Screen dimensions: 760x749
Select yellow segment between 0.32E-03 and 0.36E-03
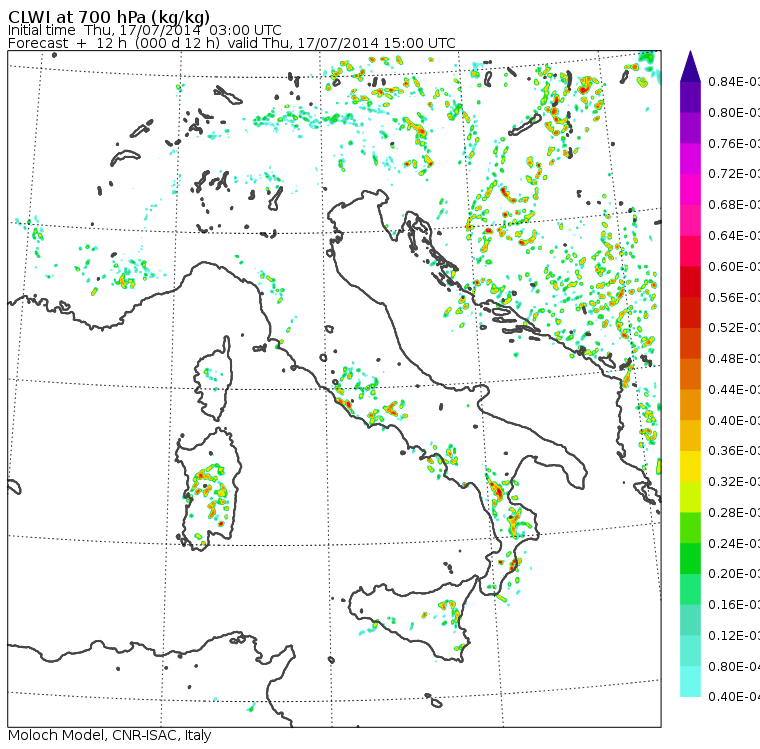pos(691,466)
